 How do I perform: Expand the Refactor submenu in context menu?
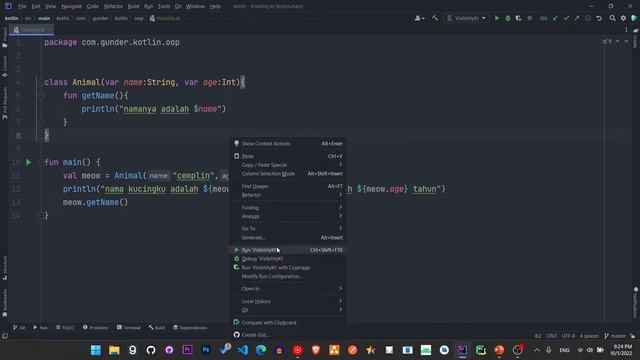(288, 195)
